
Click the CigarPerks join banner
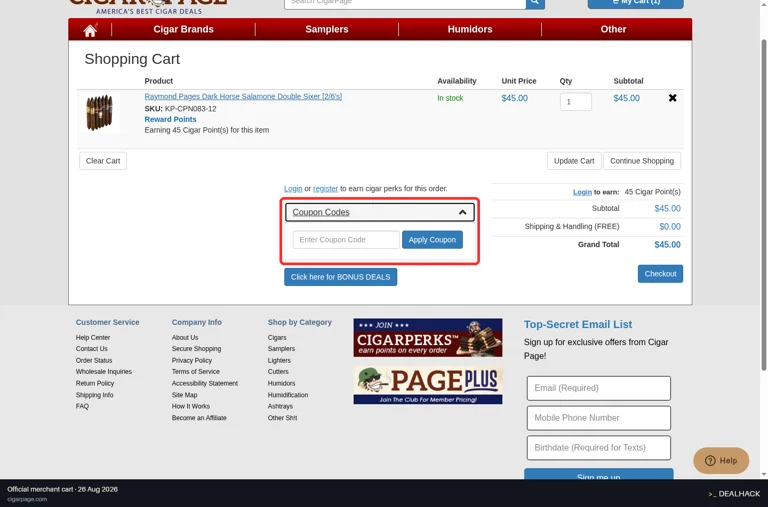pyautogui.click(x=428, y=338)
